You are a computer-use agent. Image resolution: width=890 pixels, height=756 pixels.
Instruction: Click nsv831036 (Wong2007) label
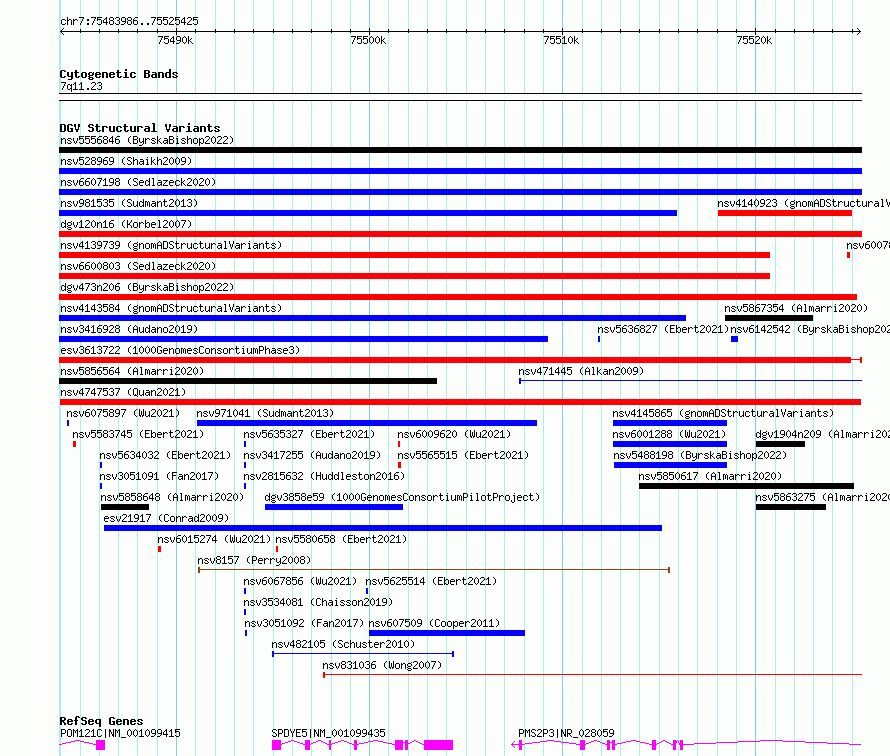tap(382, 665)
